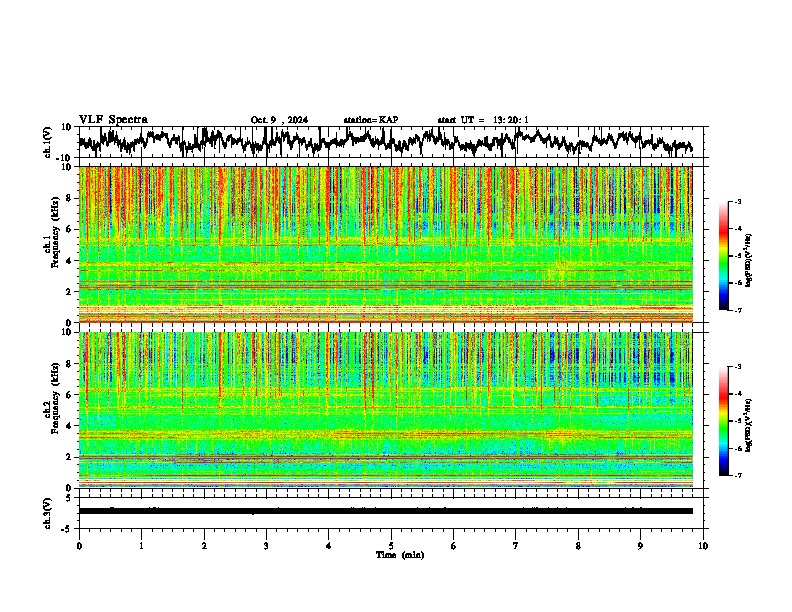Click the ch.2 frequency tick label "2"

pos(69,457)
